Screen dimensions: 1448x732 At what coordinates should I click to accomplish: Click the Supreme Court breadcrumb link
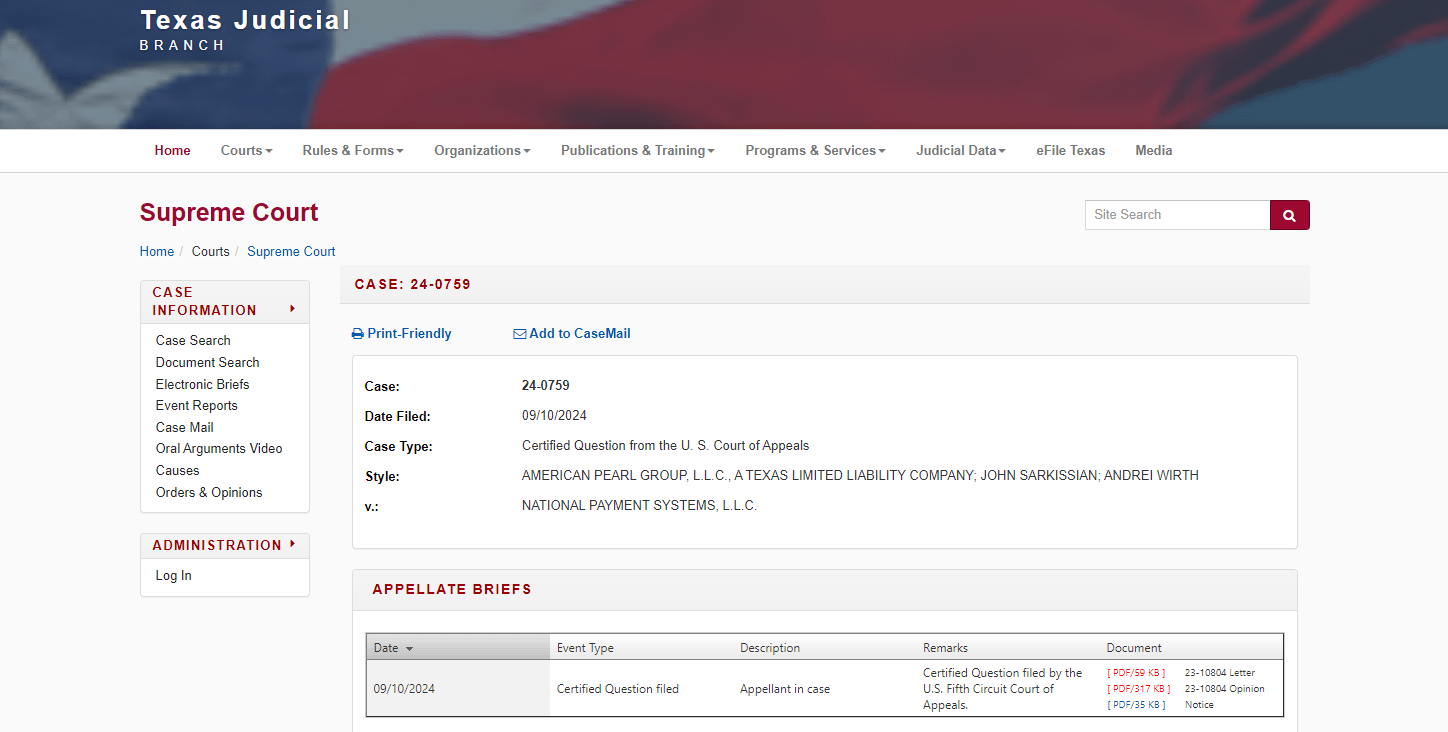point(291,252)
